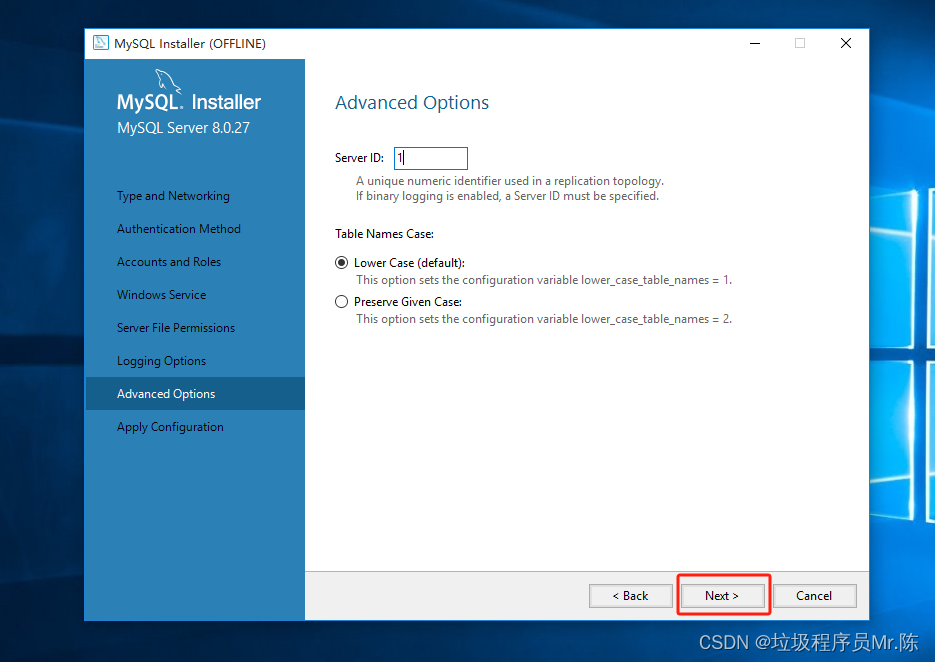Click inside the Server ID input field
Image resolution: width=935 pixels, height=662 pixels.
point(431,158)
